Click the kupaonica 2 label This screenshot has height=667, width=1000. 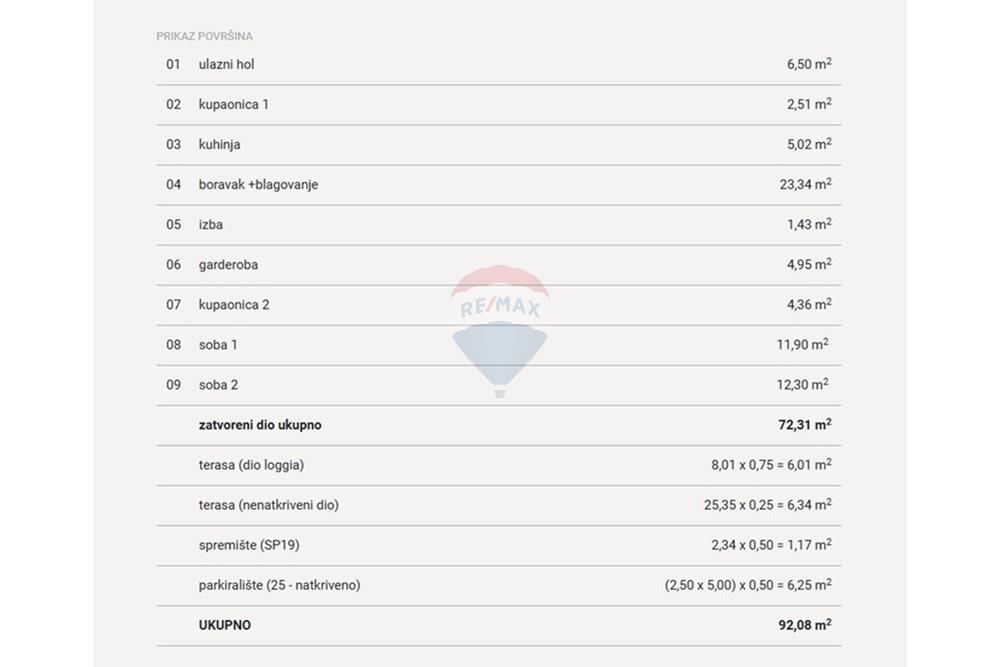[234, 305]
